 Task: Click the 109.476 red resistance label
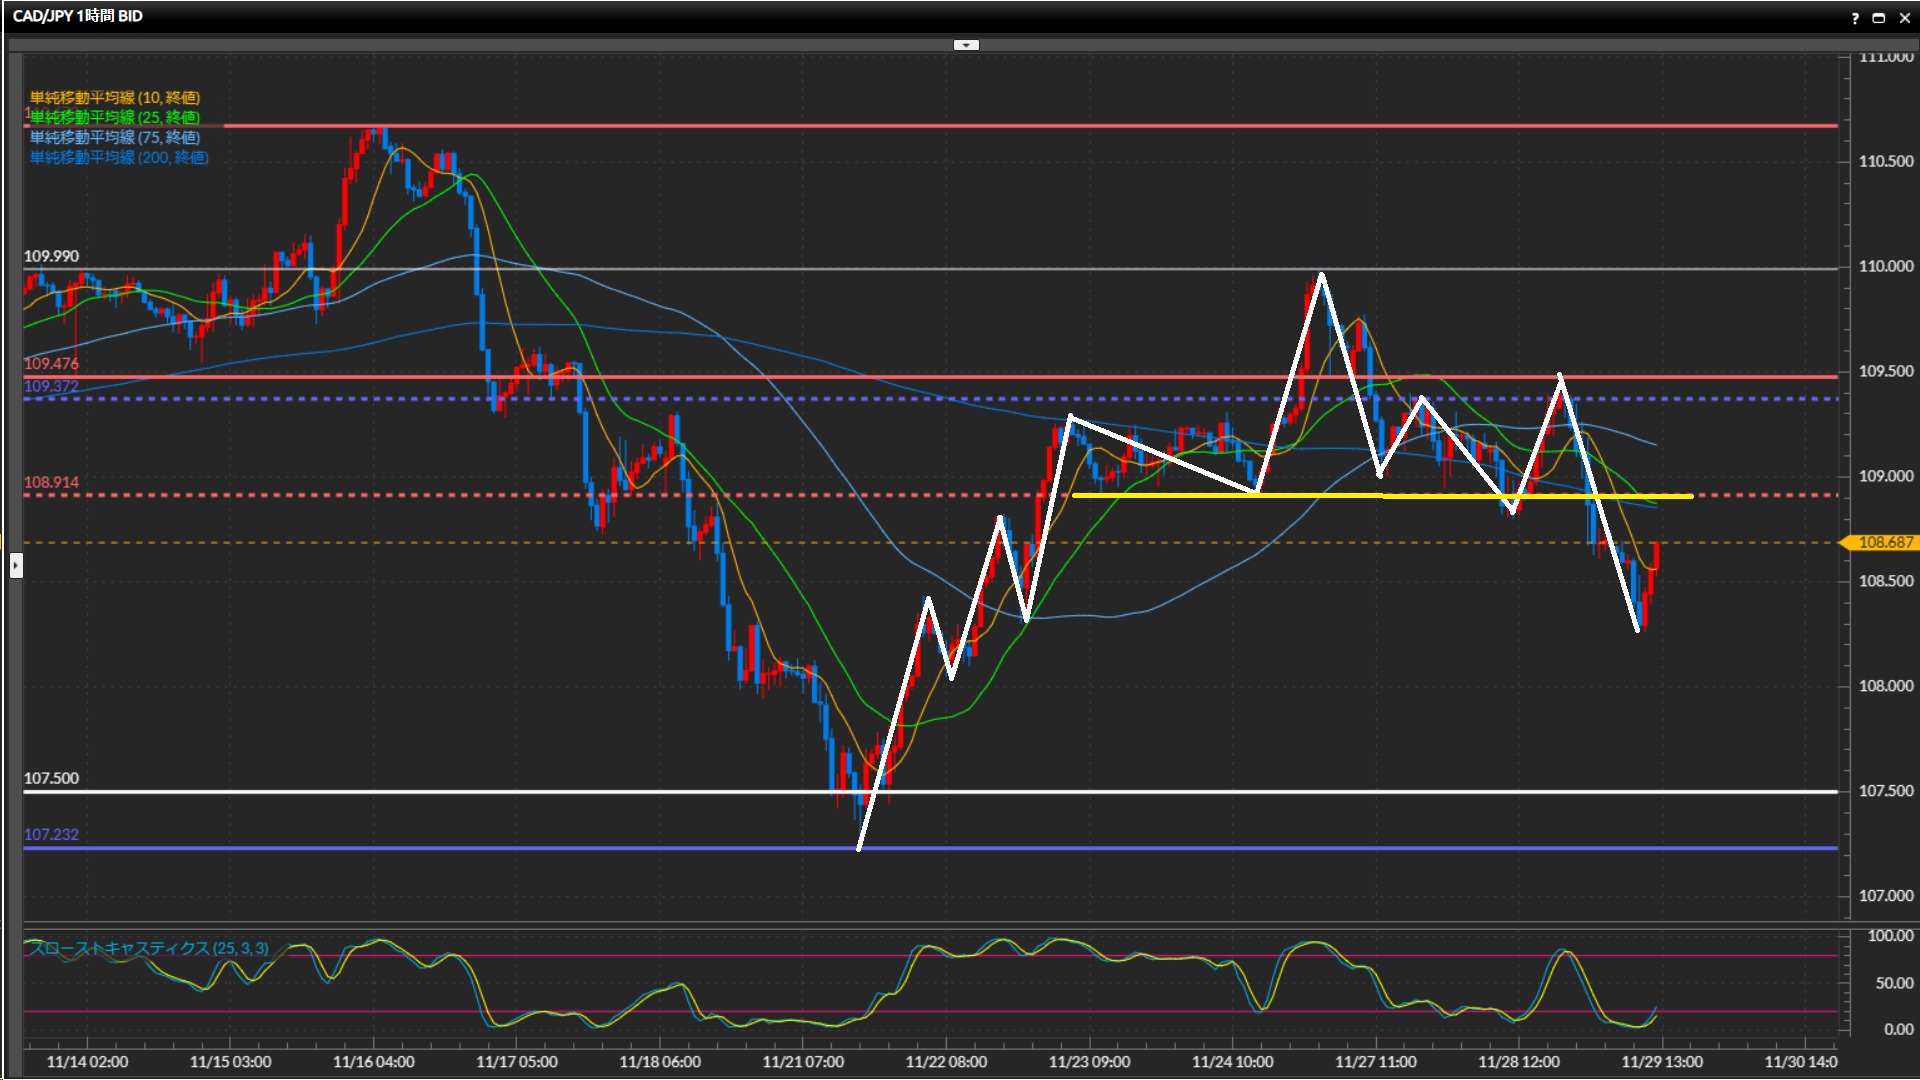tap(51, 363)
